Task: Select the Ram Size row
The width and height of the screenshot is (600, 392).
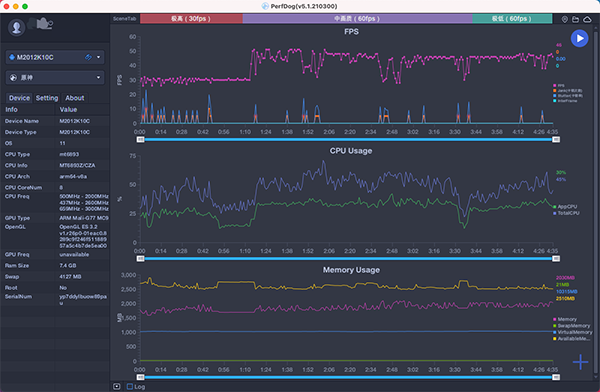Action: pyautogui.click(x=55, y=266)
